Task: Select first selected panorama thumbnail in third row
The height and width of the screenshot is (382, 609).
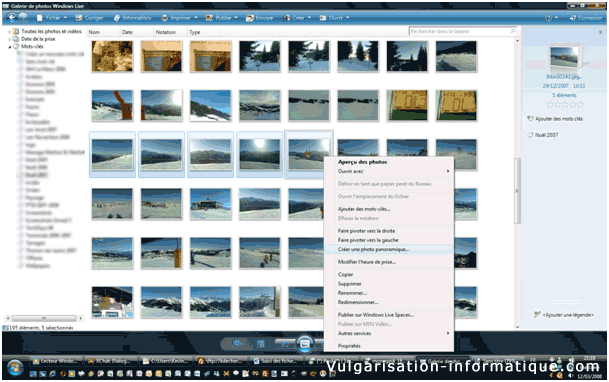Action: tap(112, 155)
